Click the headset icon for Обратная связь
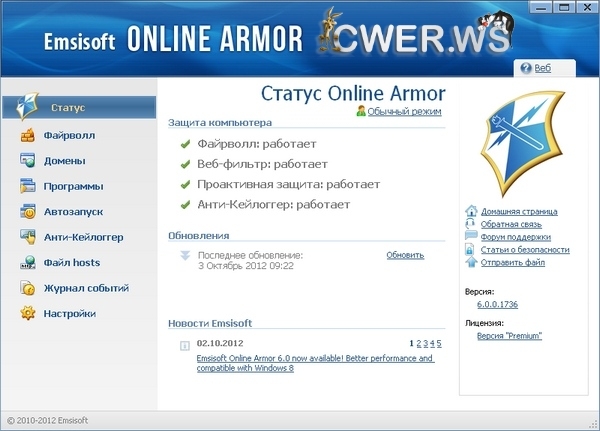Viewport: 600px width, 431px height. click(x=470, y=224)
